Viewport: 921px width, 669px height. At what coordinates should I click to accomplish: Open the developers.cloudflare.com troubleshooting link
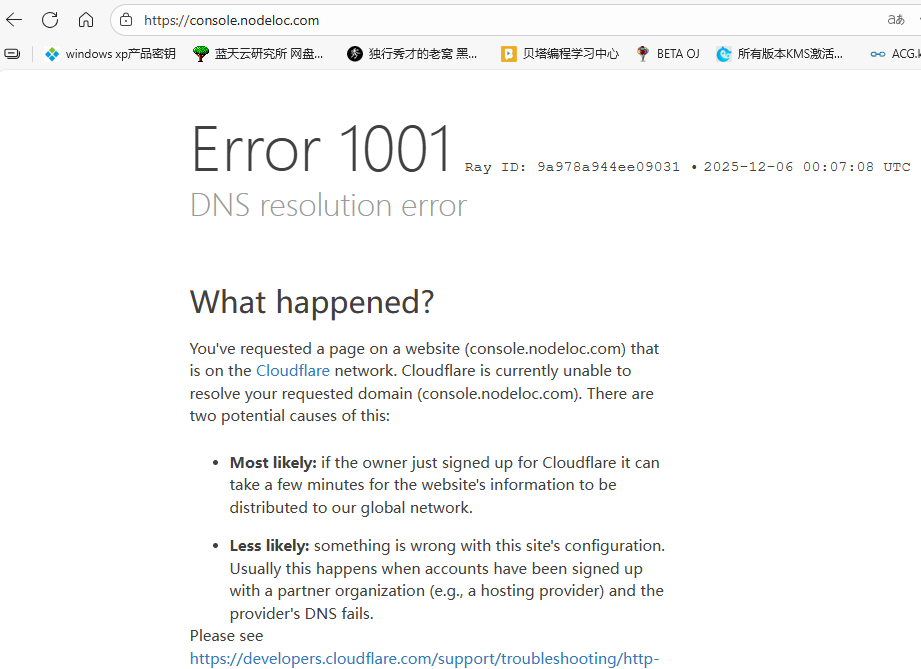click(425, 658)
